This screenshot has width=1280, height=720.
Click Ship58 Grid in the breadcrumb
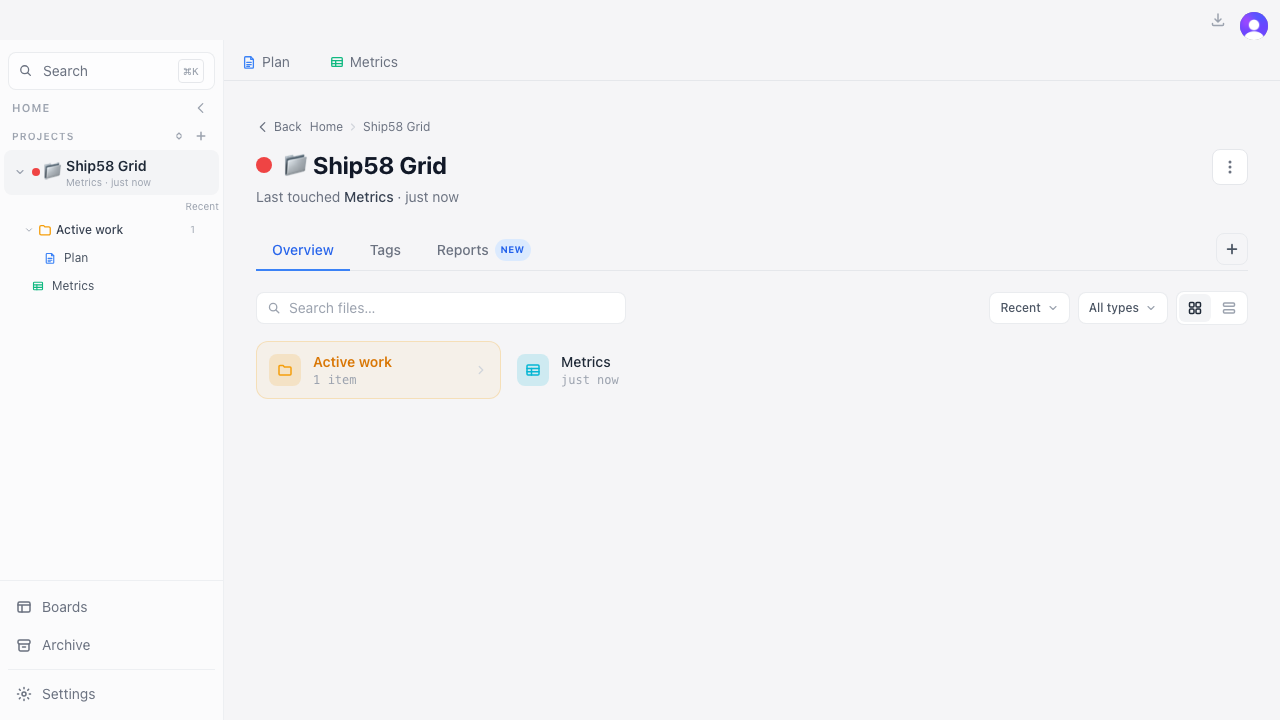pyautogui.click(x=396, y=127)
